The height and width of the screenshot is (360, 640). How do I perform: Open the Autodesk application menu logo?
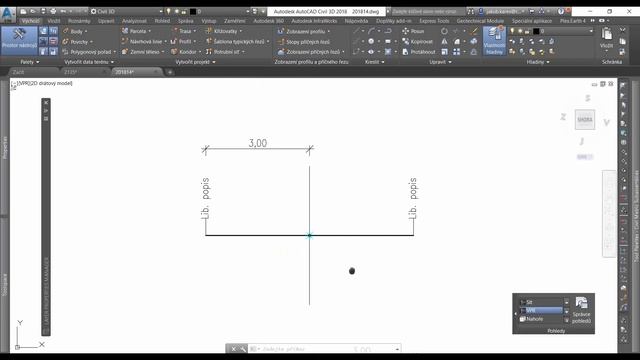pos(7,15)
